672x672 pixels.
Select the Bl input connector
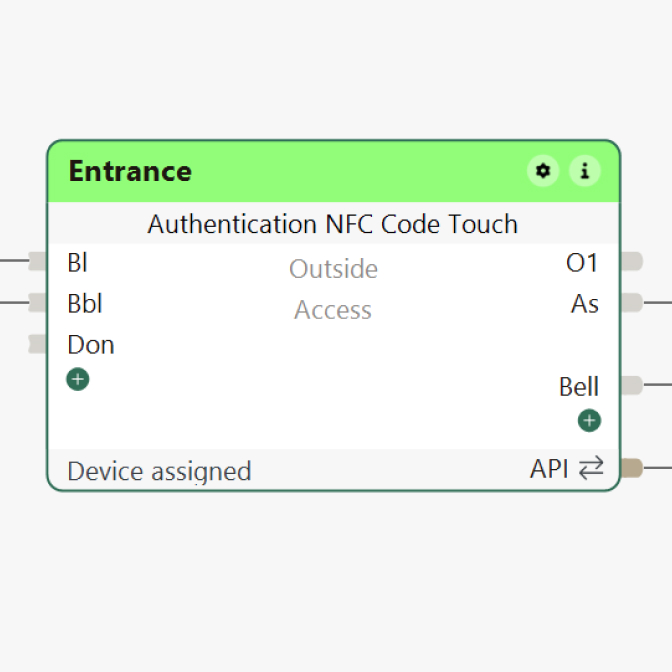pyautogui.click(x=38, y=262)
